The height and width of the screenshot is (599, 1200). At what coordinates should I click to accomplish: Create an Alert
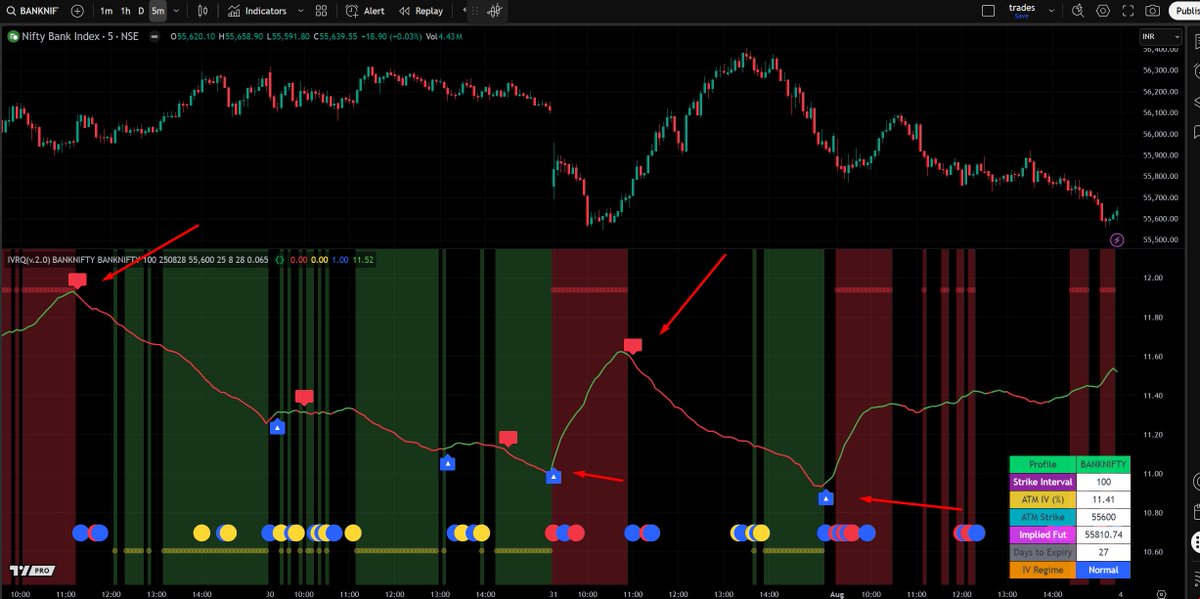[x=365, y=11]
